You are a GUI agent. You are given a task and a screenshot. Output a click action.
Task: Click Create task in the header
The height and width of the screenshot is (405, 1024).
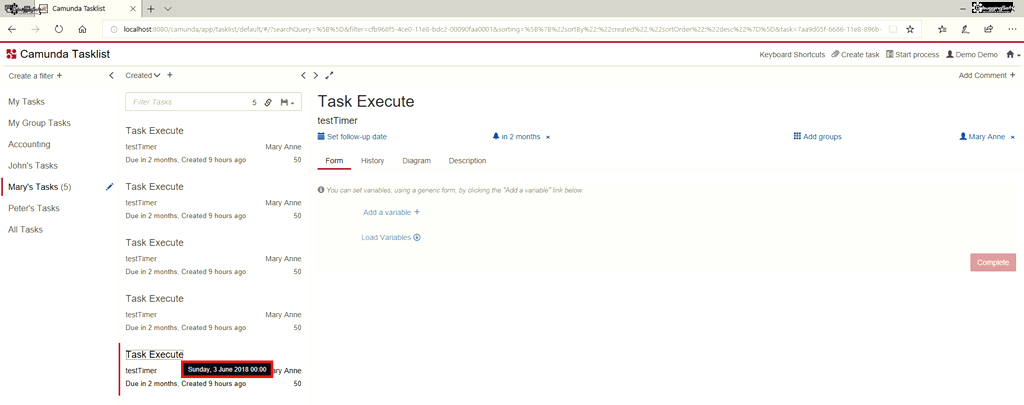tap(855, 55)
